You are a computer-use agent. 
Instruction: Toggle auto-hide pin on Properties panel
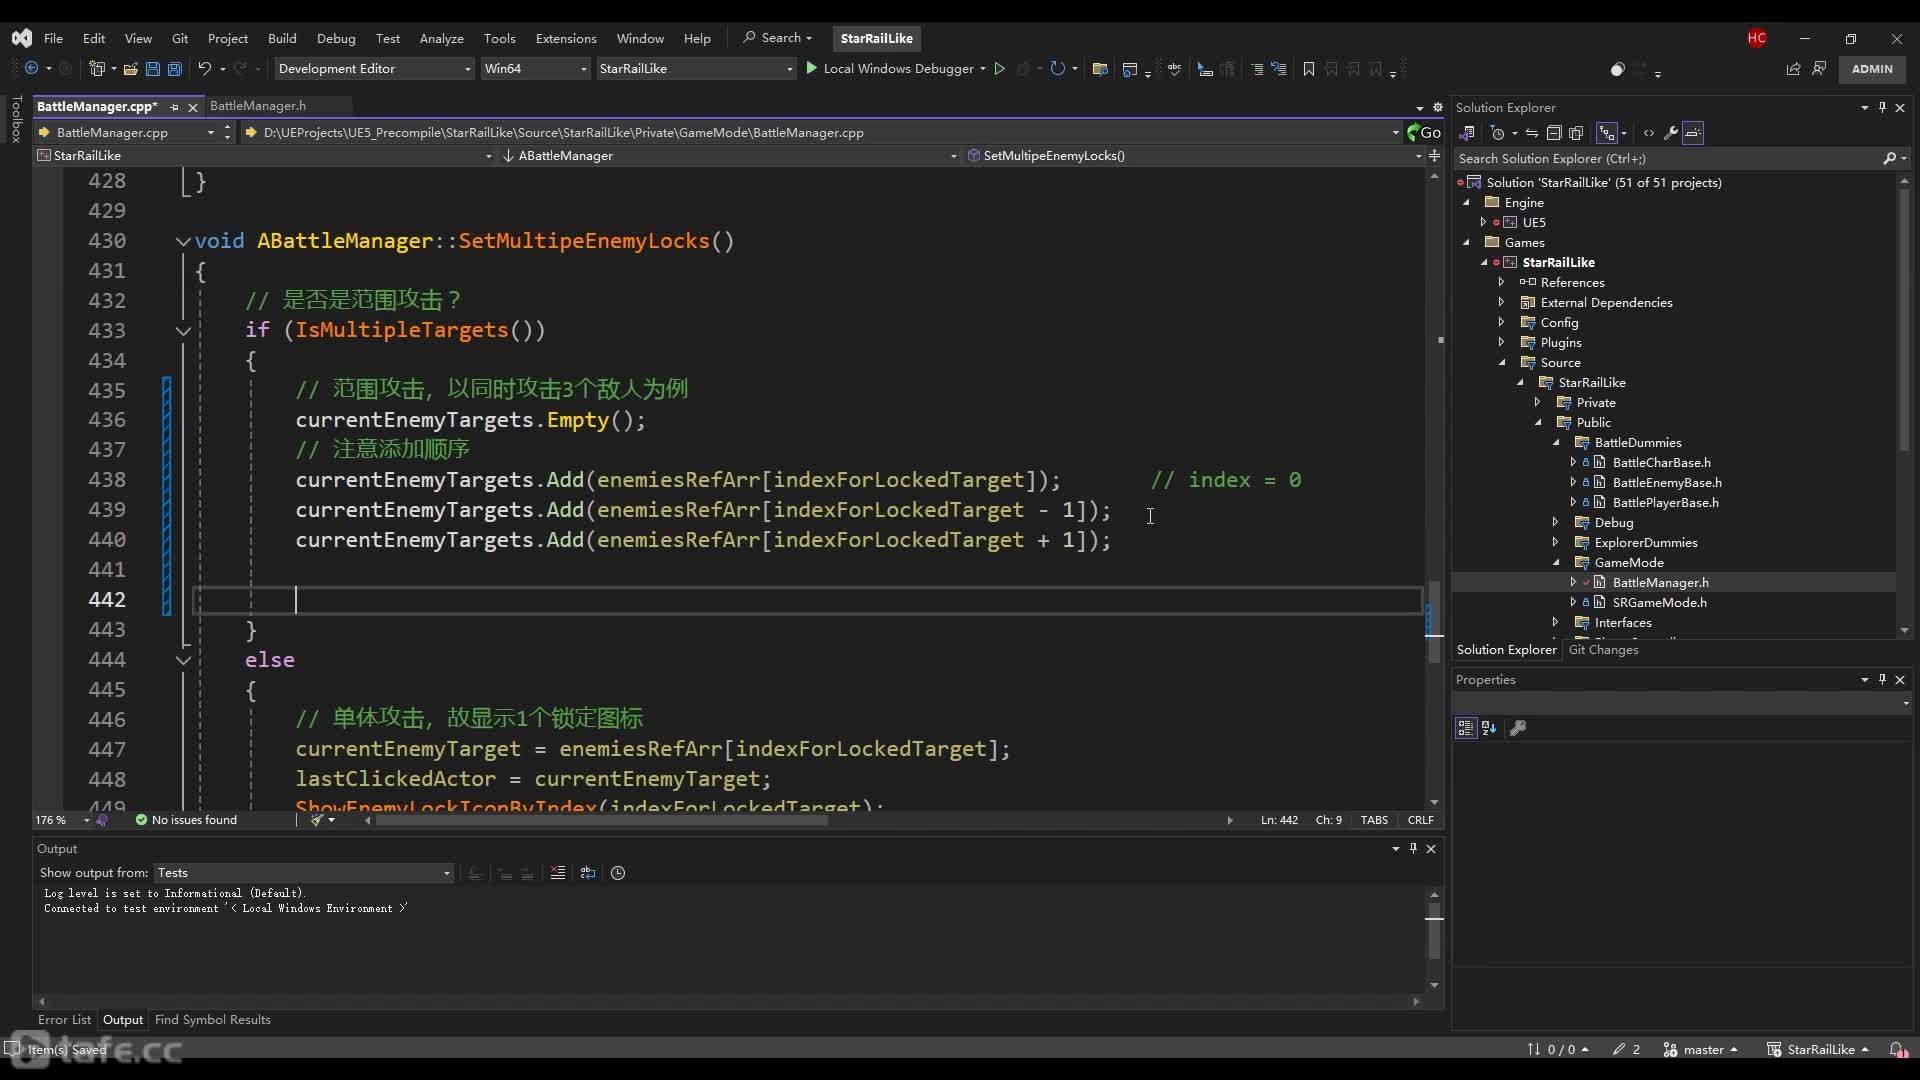click(1882, 679)
